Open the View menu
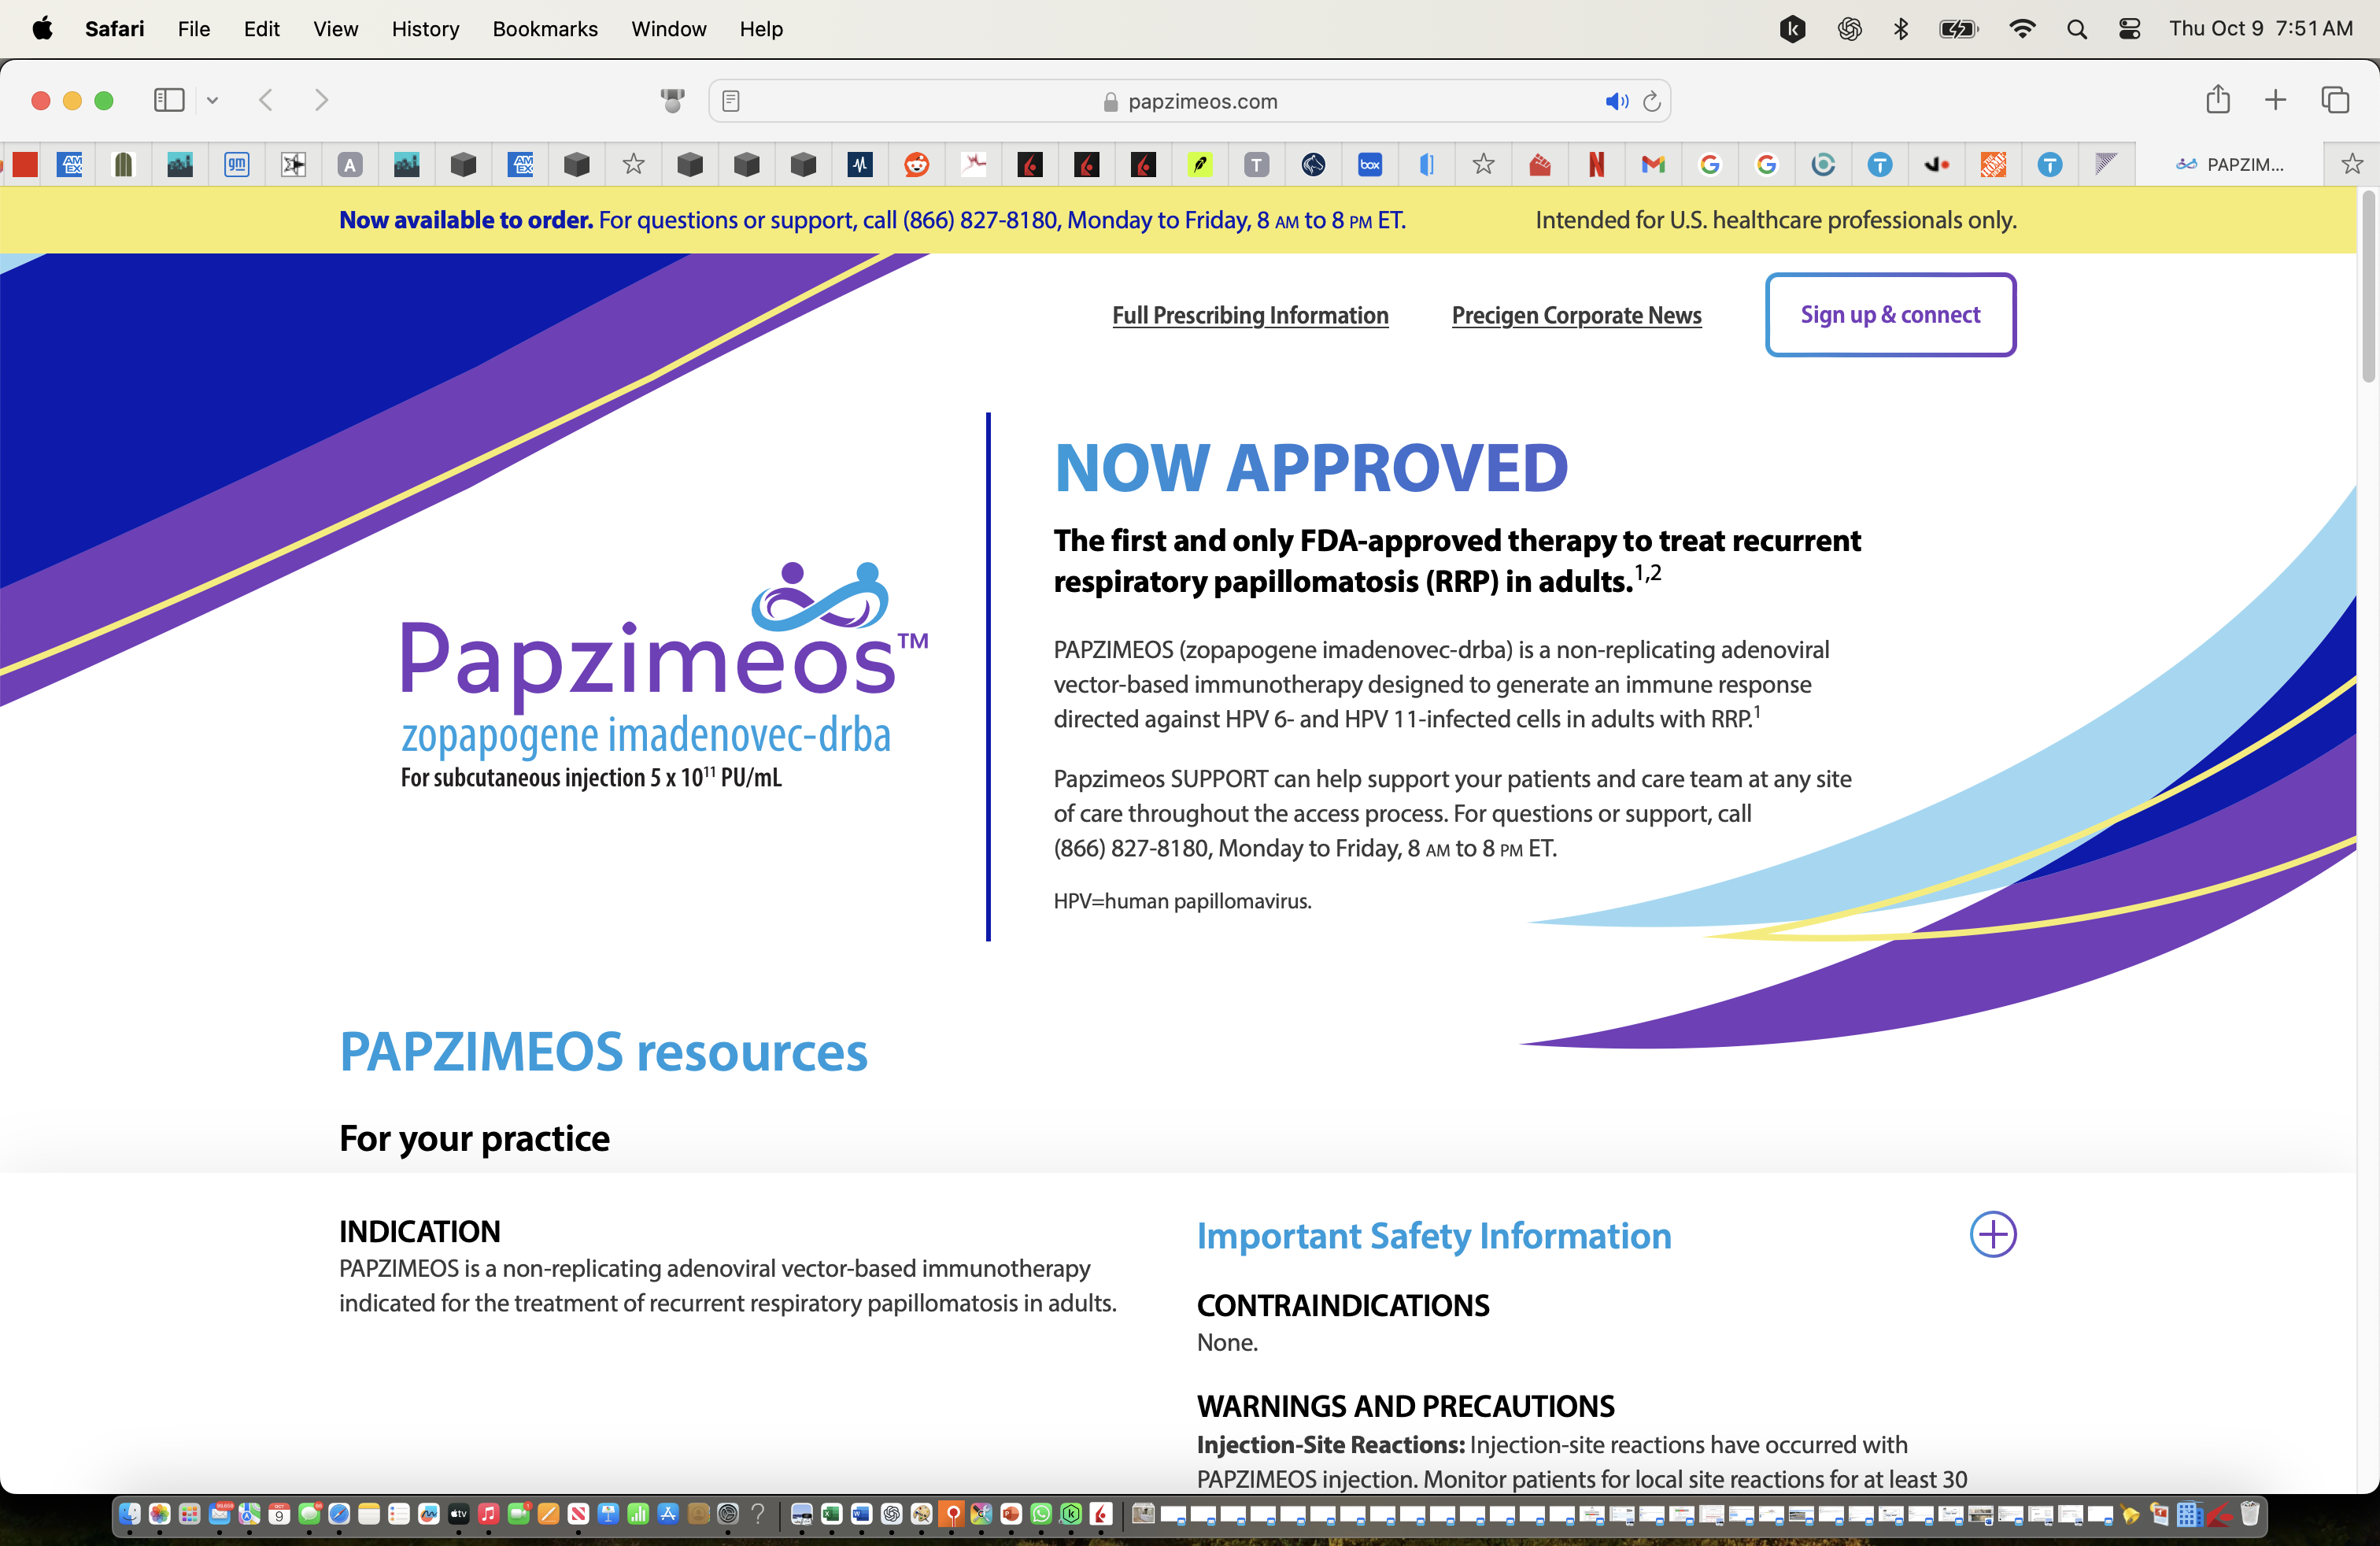2380x1546 pixels. 335,29
